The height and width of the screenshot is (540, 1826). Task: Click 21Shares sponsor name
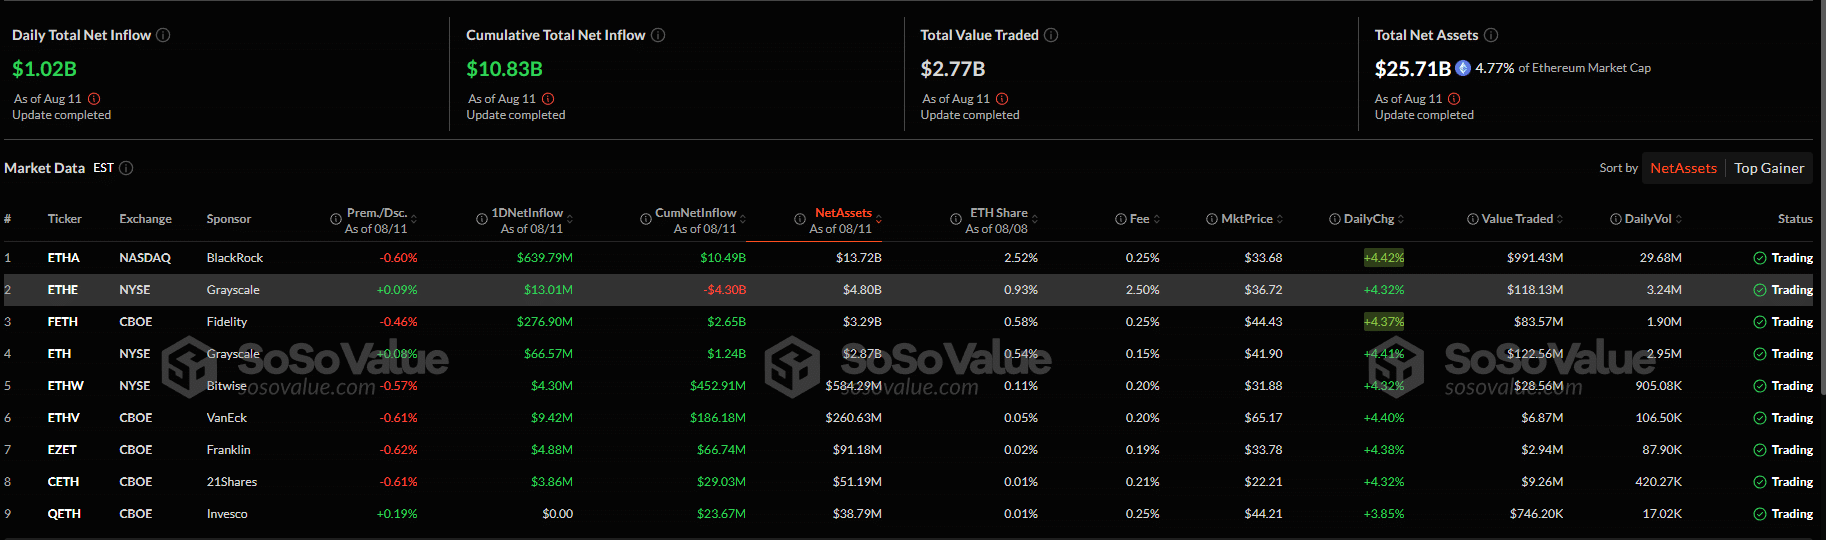click(x=232, y=482)
